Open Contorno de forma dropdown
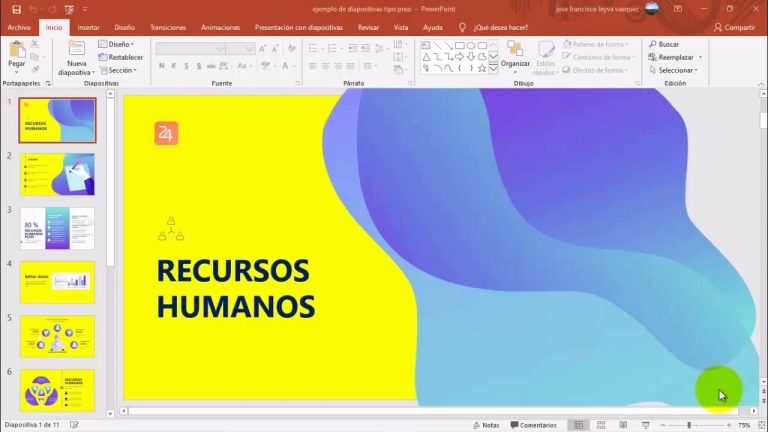Image resolution: width=768 pixels, height=432 pixels. pyautogui.click(x=599, y=57)
